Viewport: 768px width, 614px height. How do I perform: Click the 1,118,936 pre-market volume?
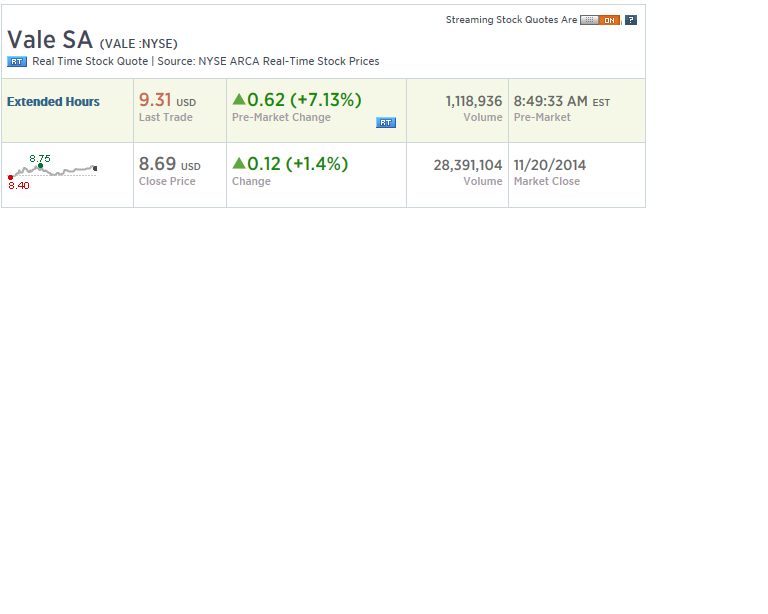tap(474, 101)
